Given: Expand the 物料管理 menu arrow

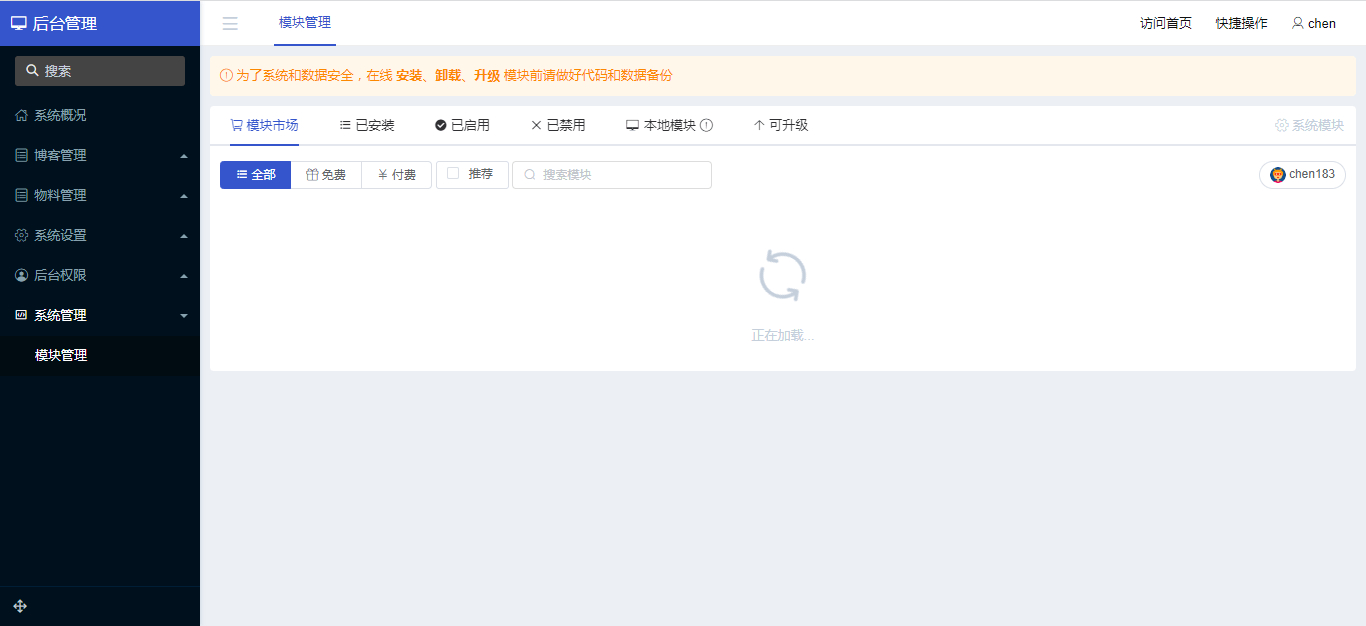Looking at the screenshot, I should click(x=183, y=196).
